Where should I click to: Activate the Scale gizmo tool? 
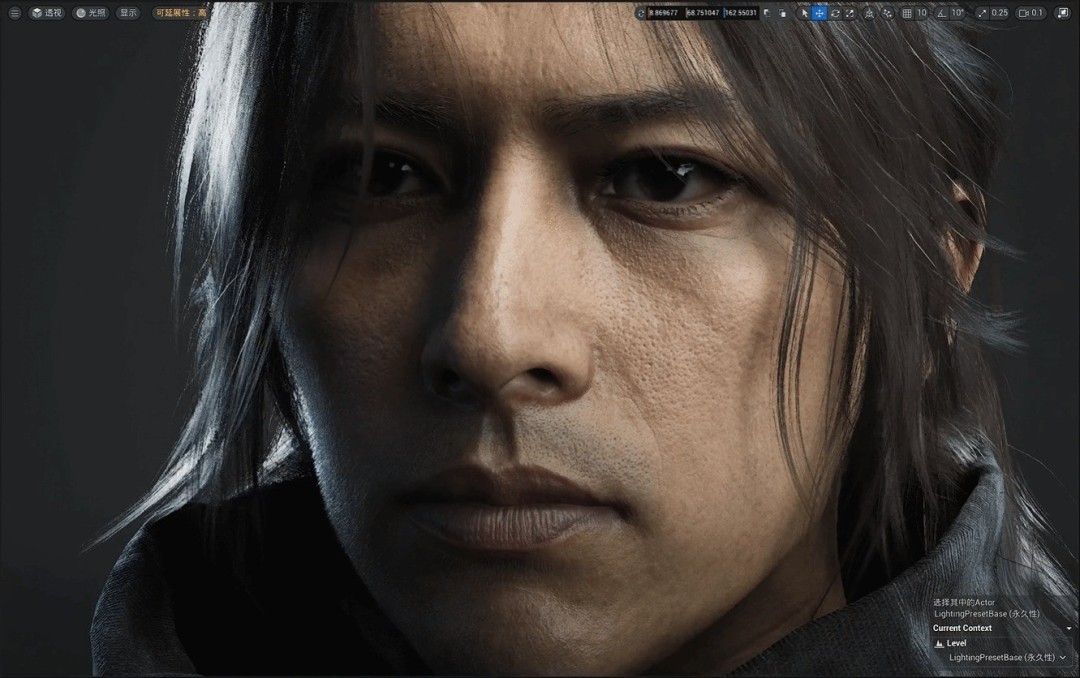(x=850, y=13)
